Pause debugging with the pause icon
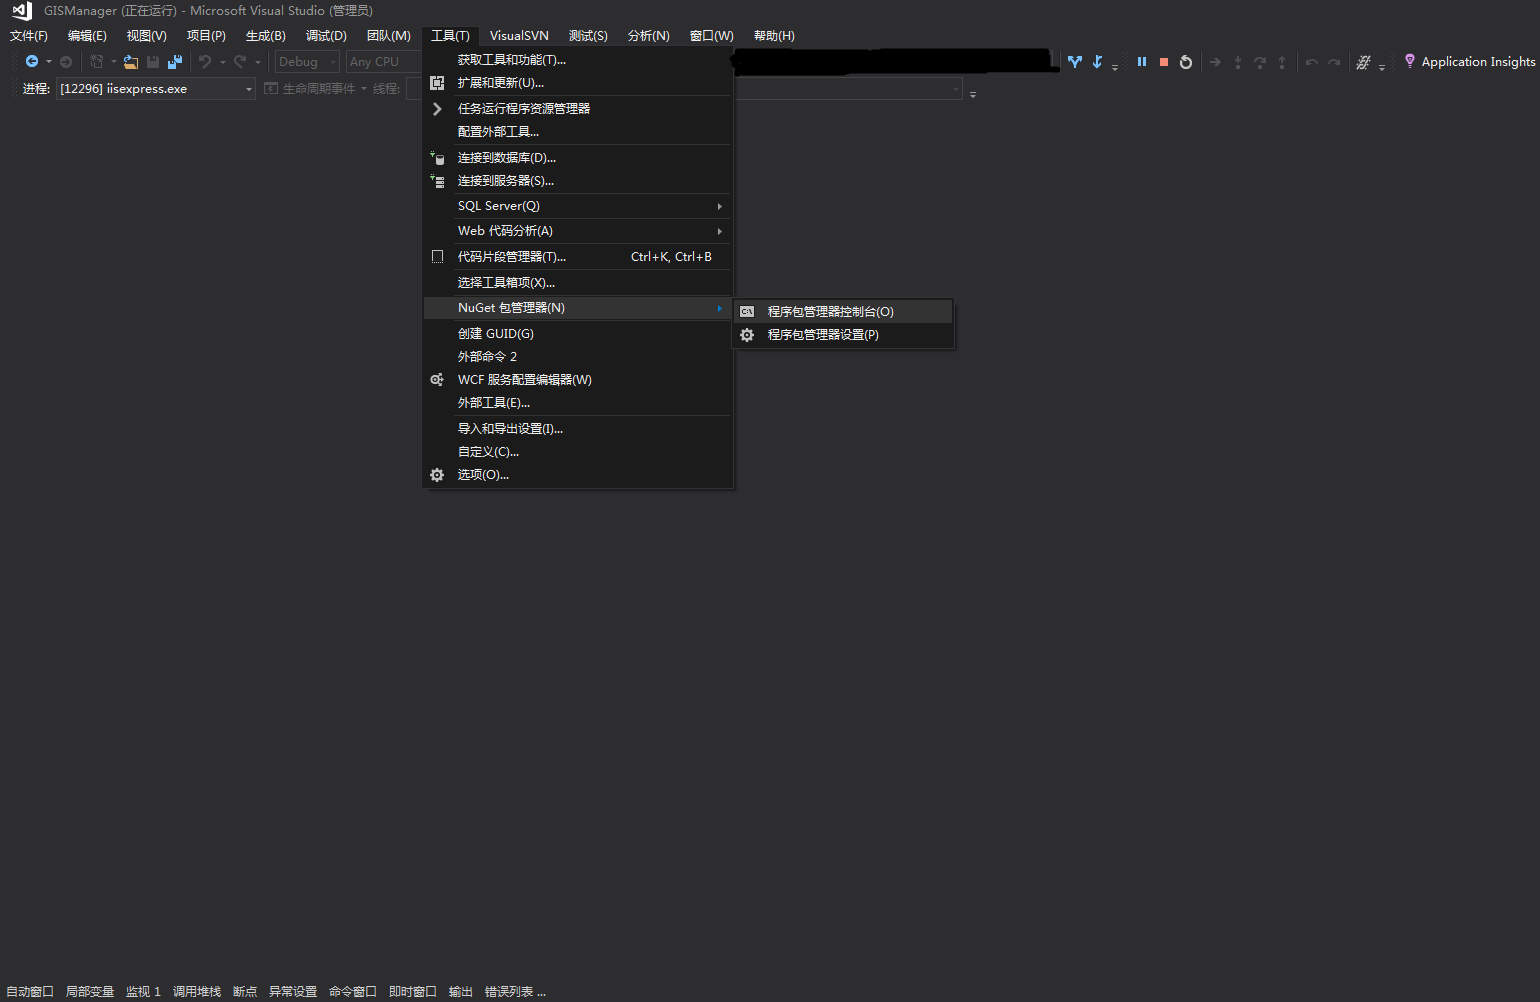 (x=1142, y=62)
